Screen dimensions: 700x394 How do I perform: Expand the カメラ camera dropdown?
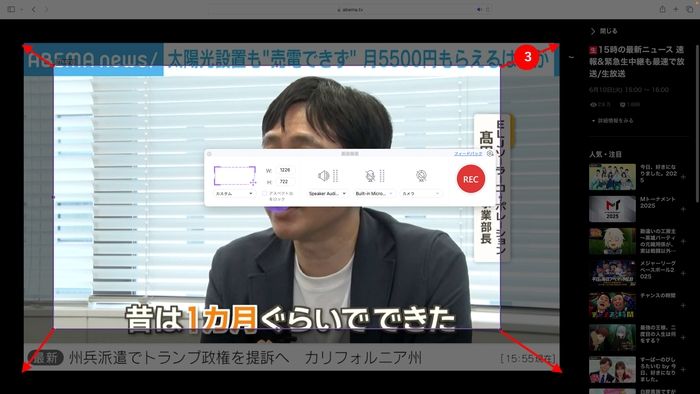coord(421,194)
